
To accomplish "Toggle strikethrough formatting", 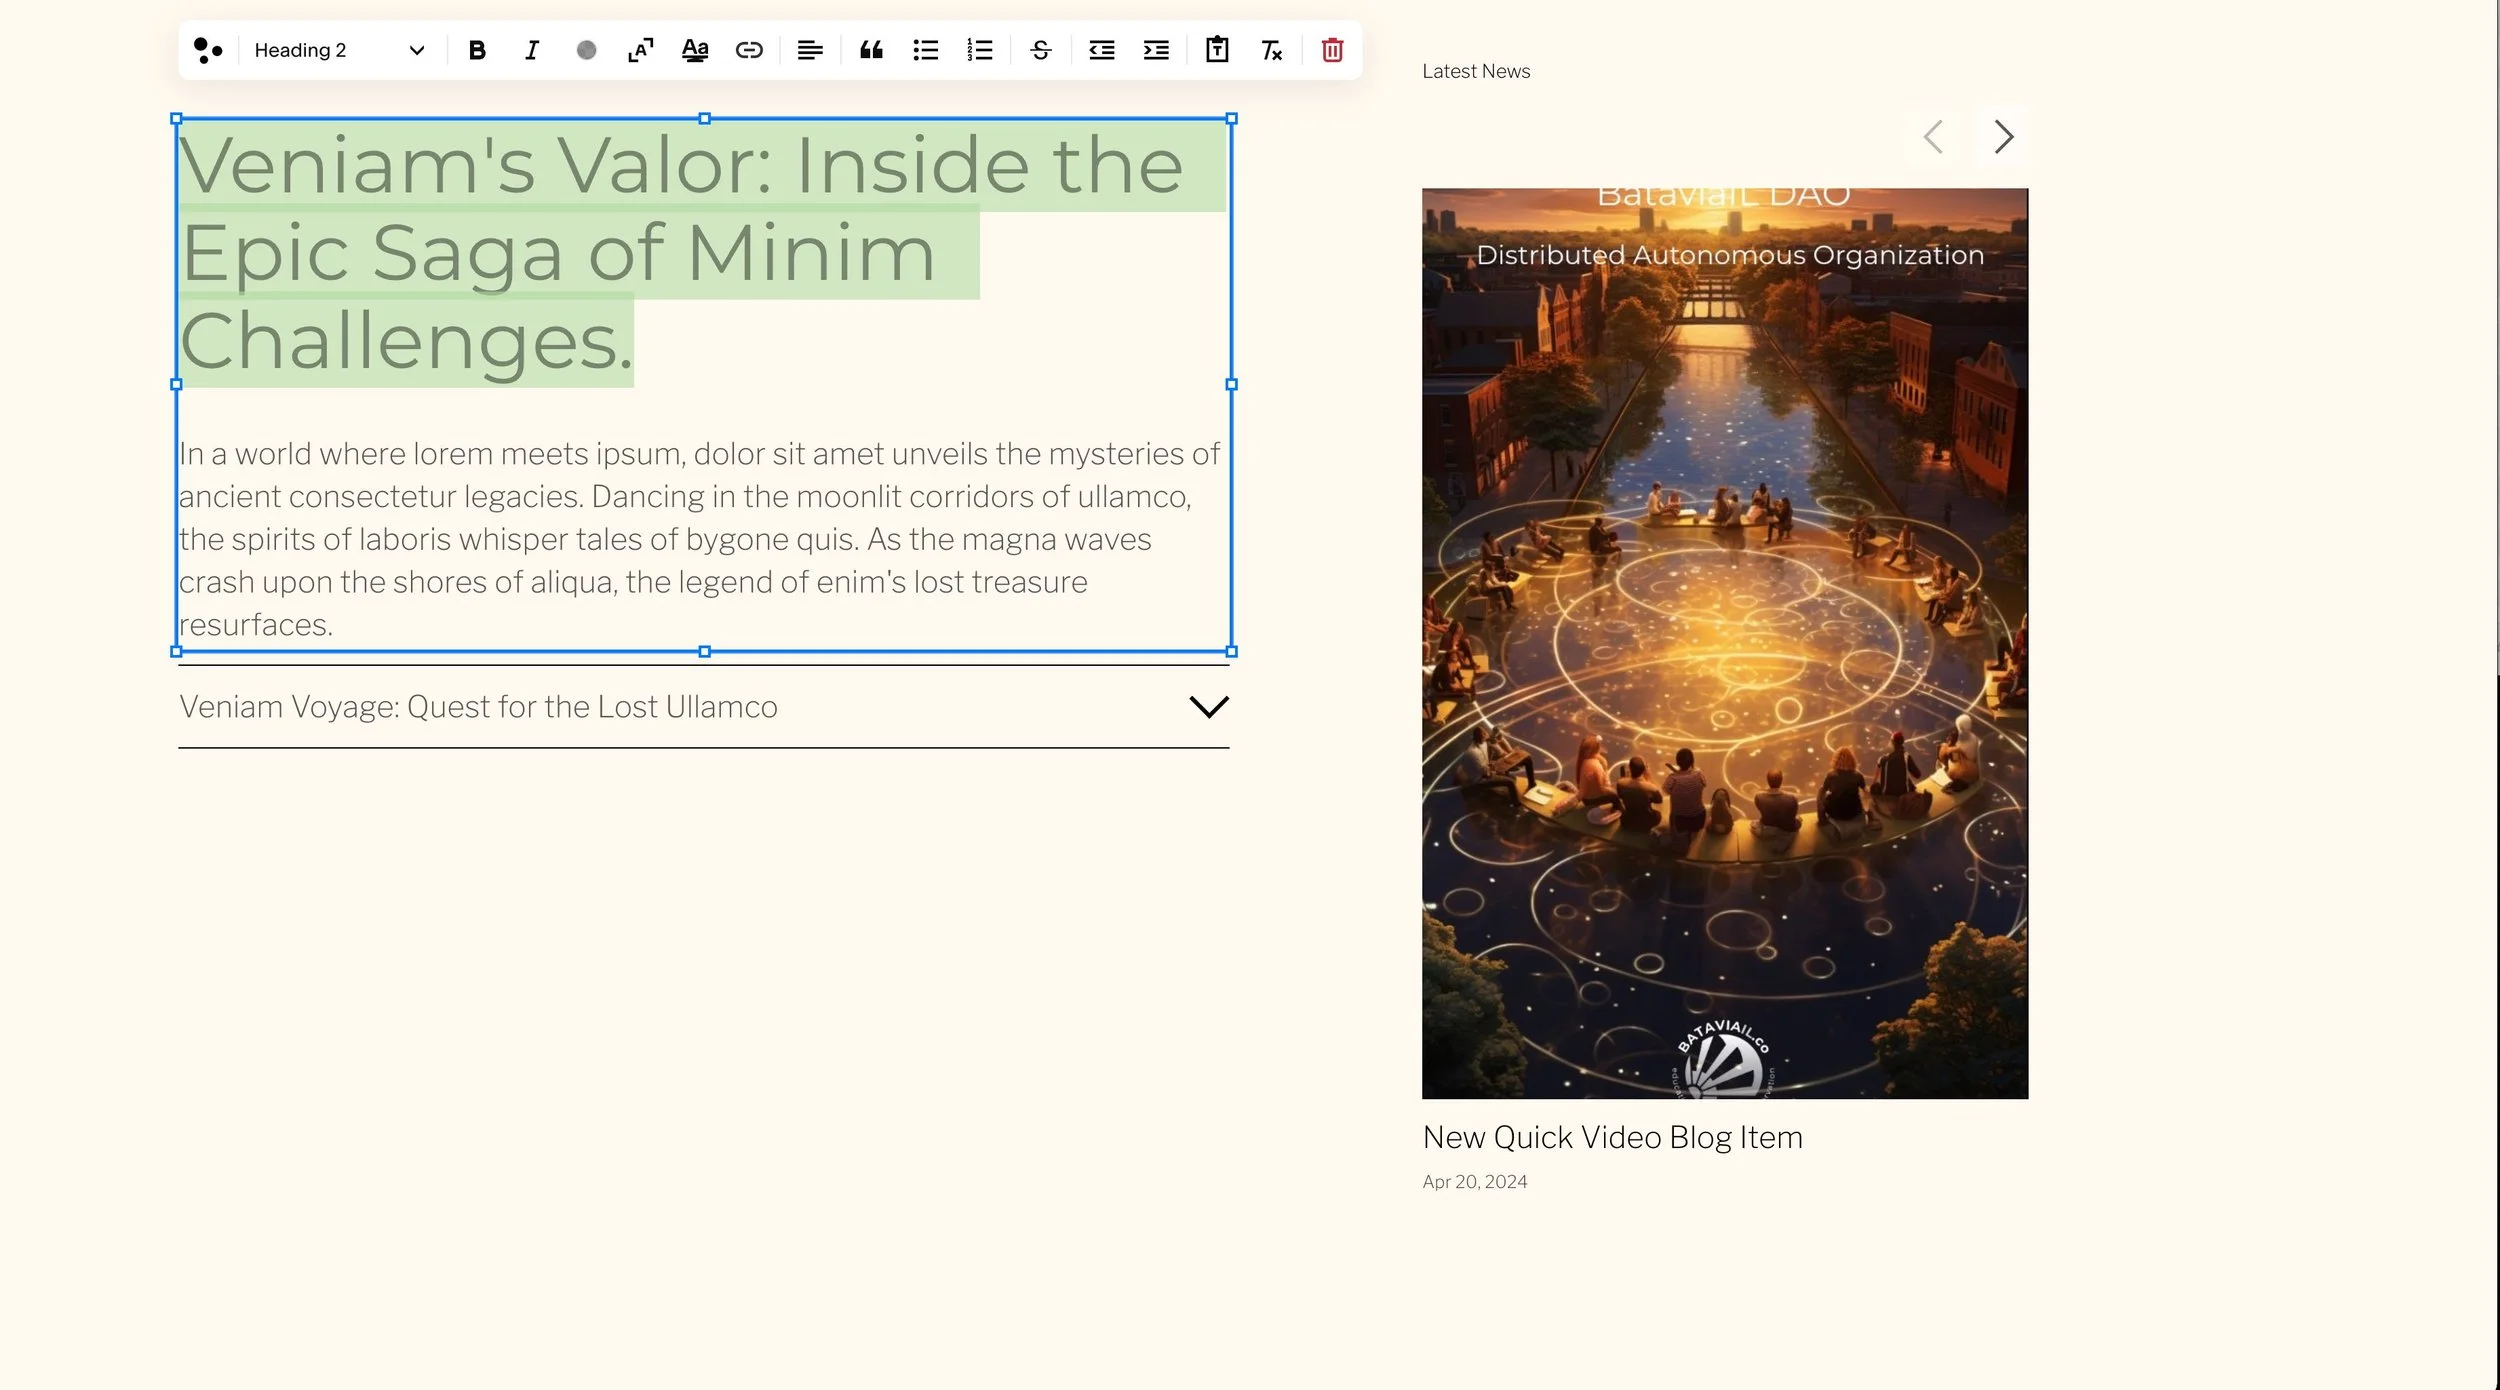I will pos(1040,50).
